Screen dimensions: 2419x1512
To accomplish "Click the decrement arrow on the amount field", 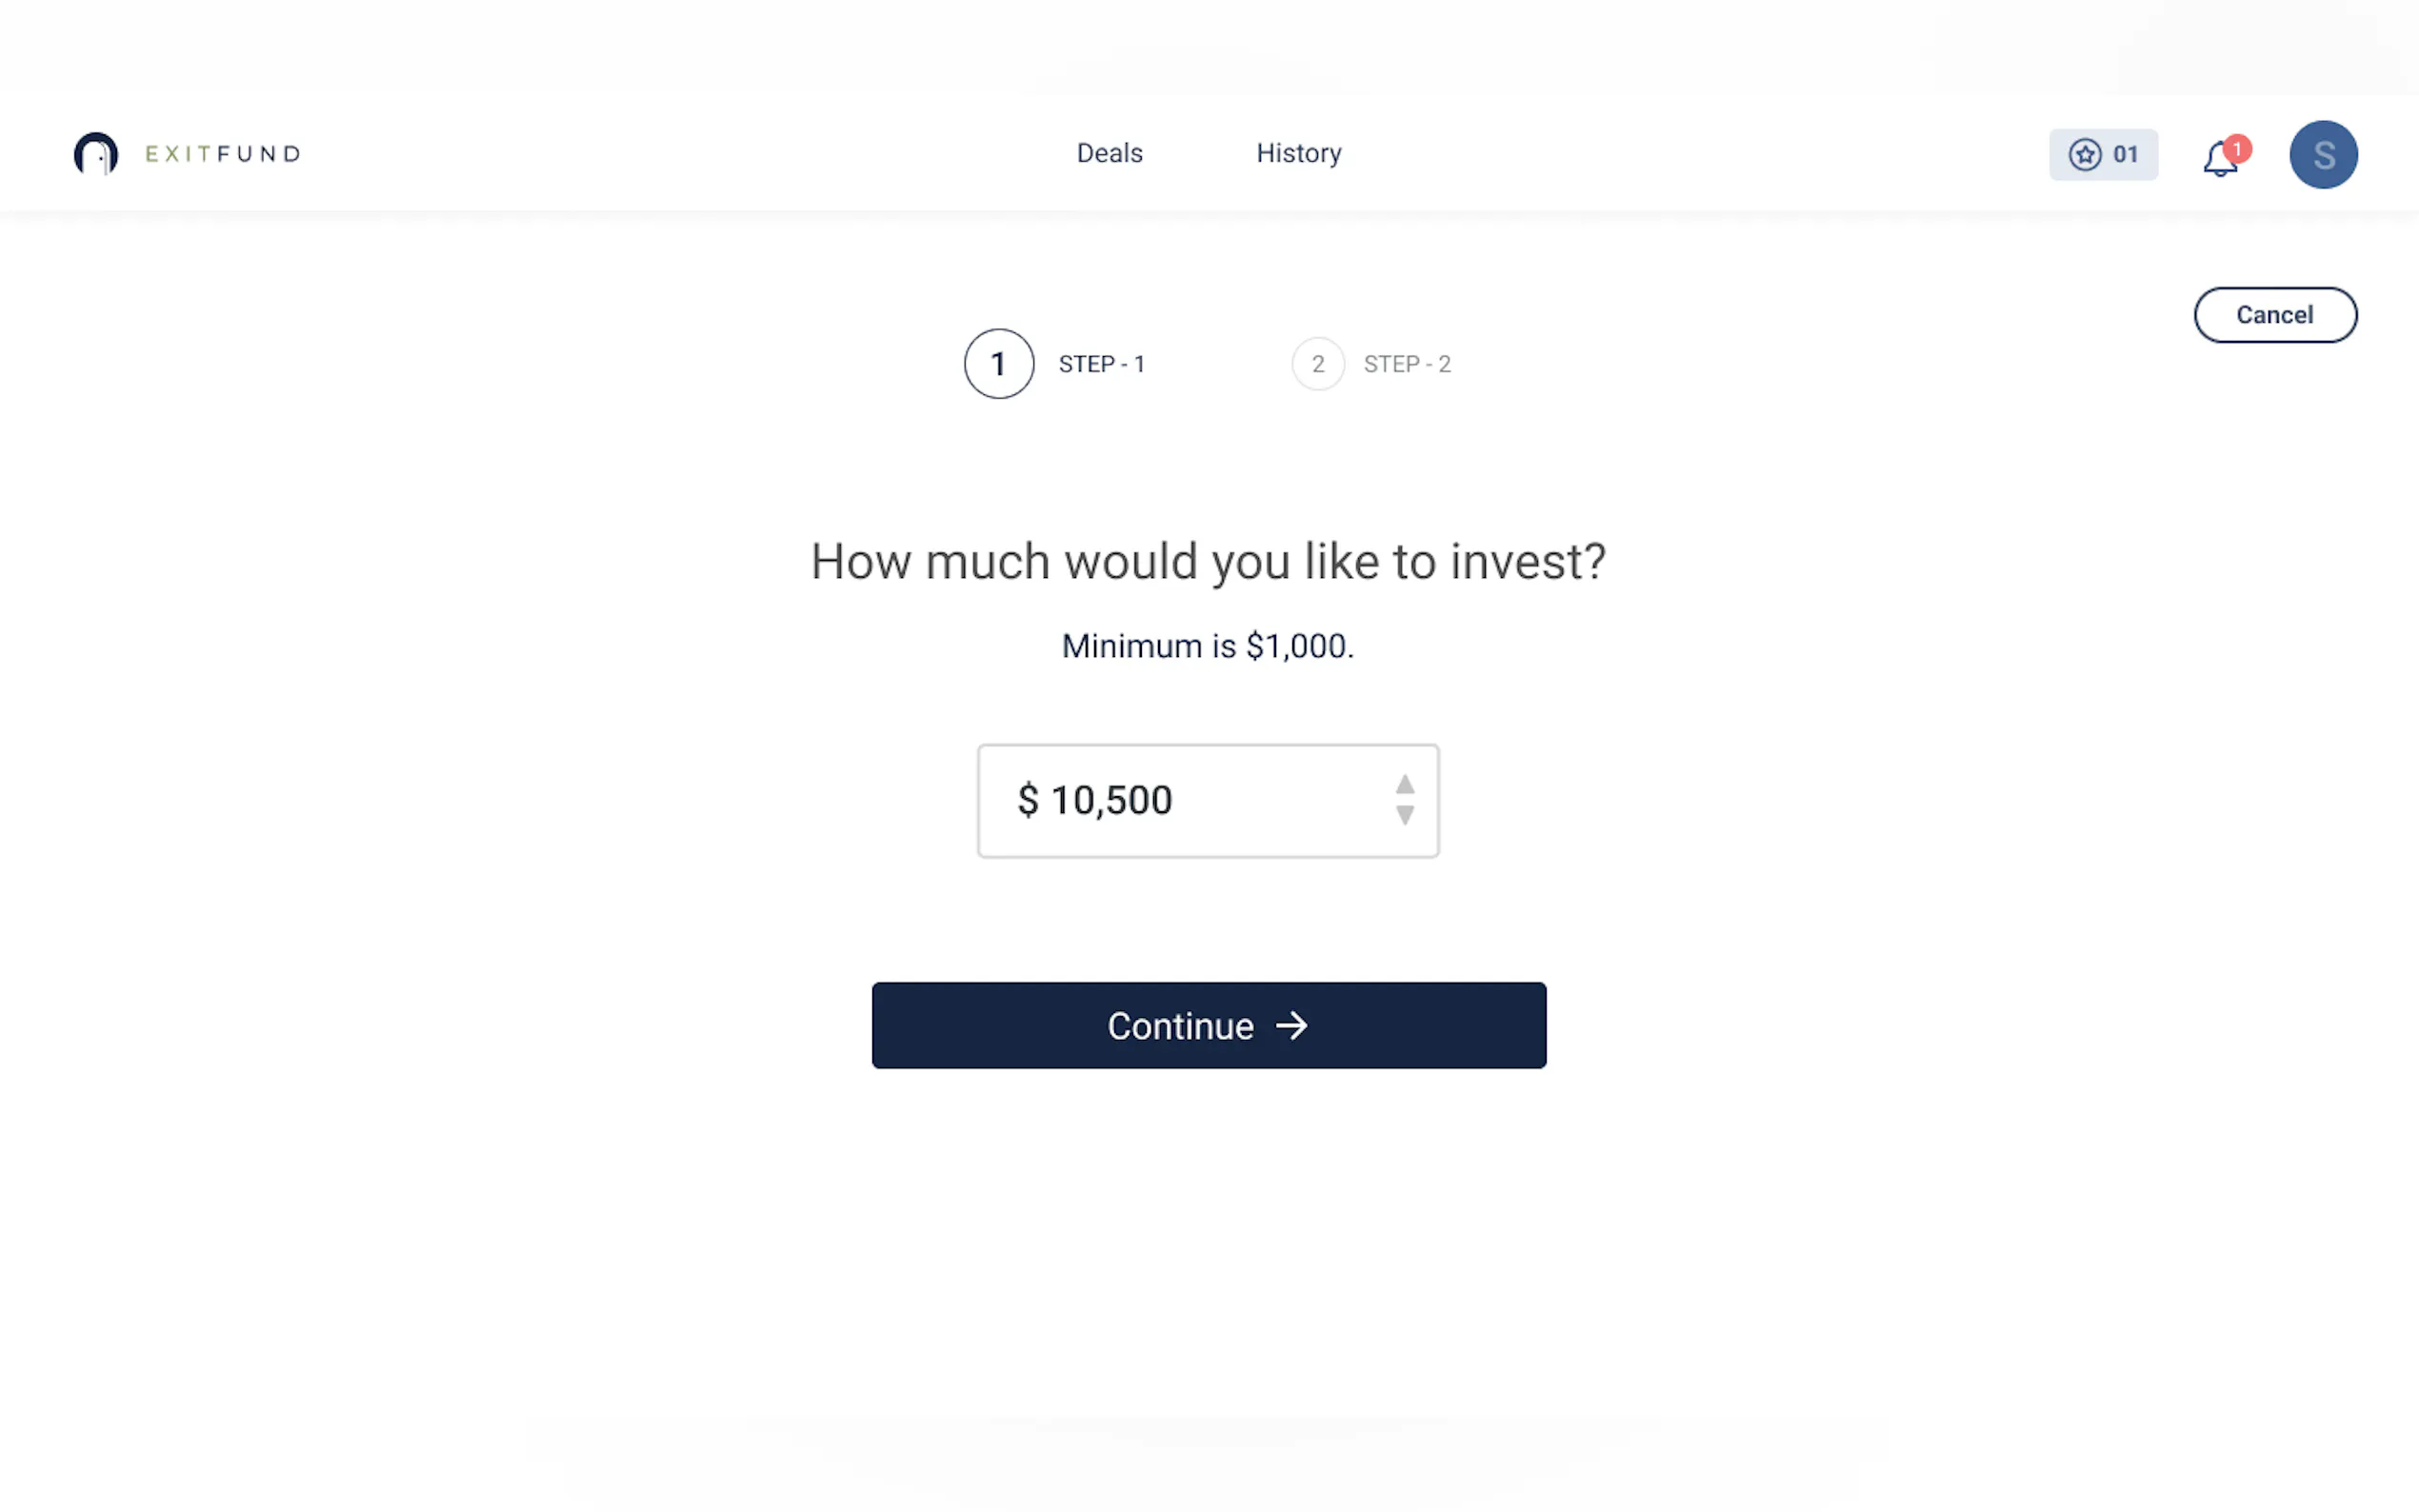I will [1405, 815].
